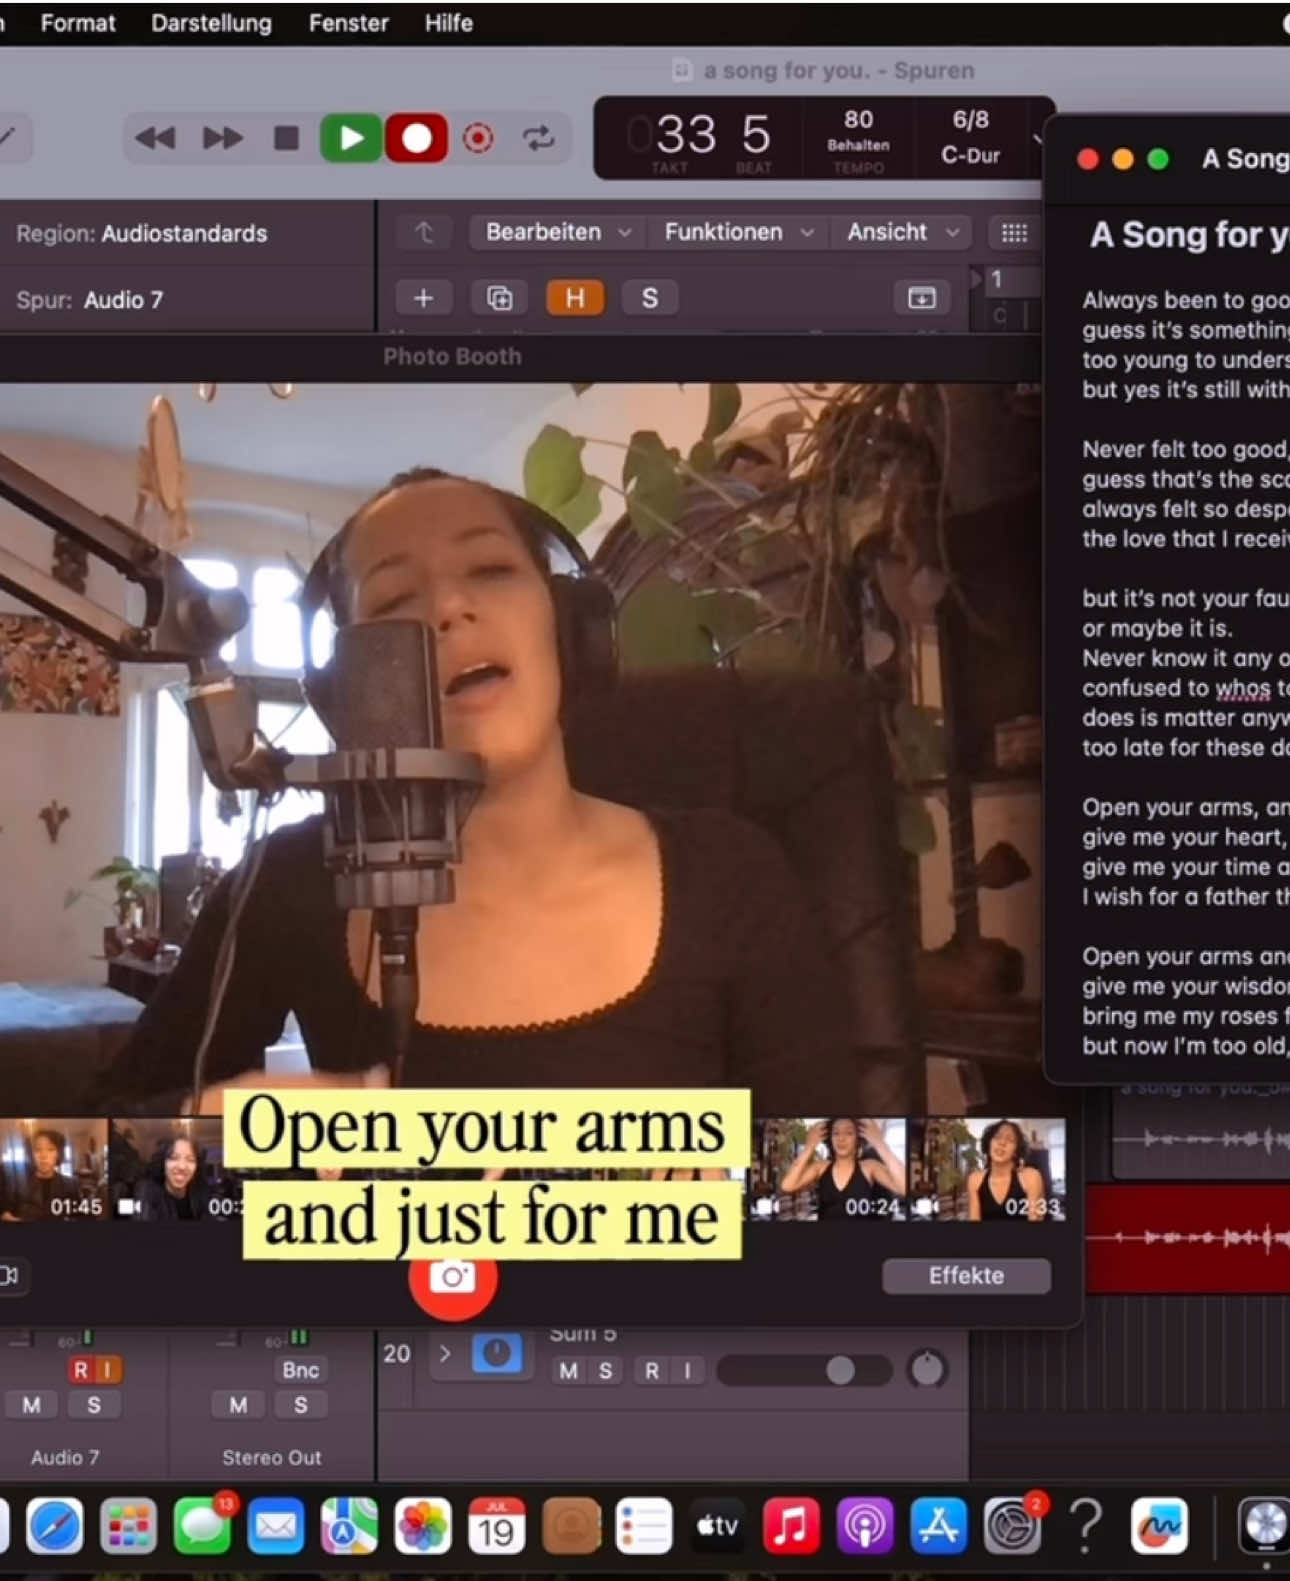
Task: Toggle the orange H hide button
Action: click(x=575, y=298)
